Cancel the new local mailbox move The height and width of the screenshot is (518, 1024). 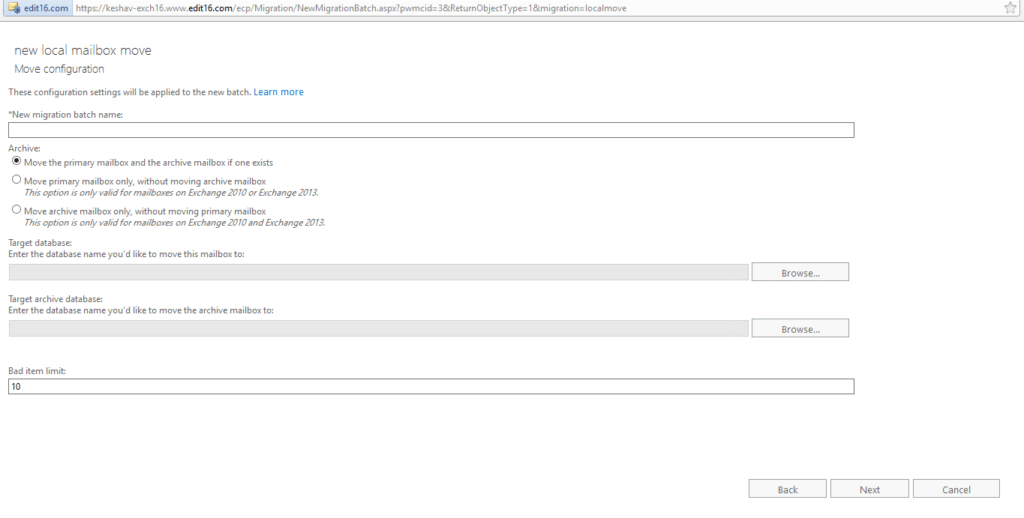(956, 489)
